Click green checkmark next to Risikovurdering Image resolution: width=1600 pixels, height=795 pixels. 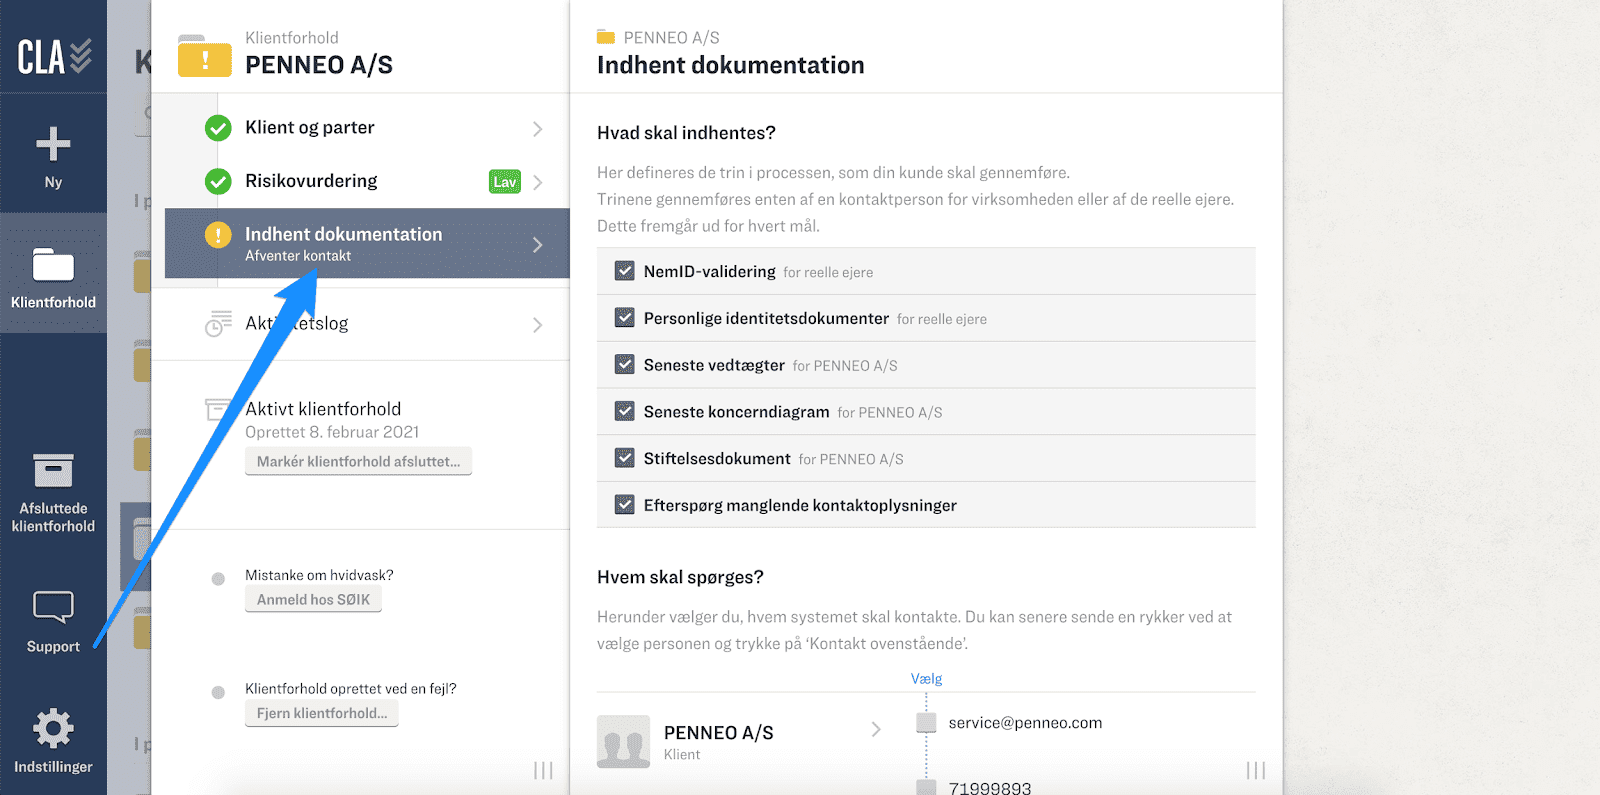click(218, 181)
